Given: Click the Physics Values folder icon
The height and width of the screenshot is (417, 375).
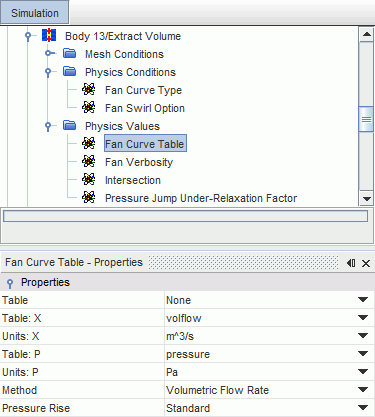Looking at the screenshot, I should (x=70, y=125).
